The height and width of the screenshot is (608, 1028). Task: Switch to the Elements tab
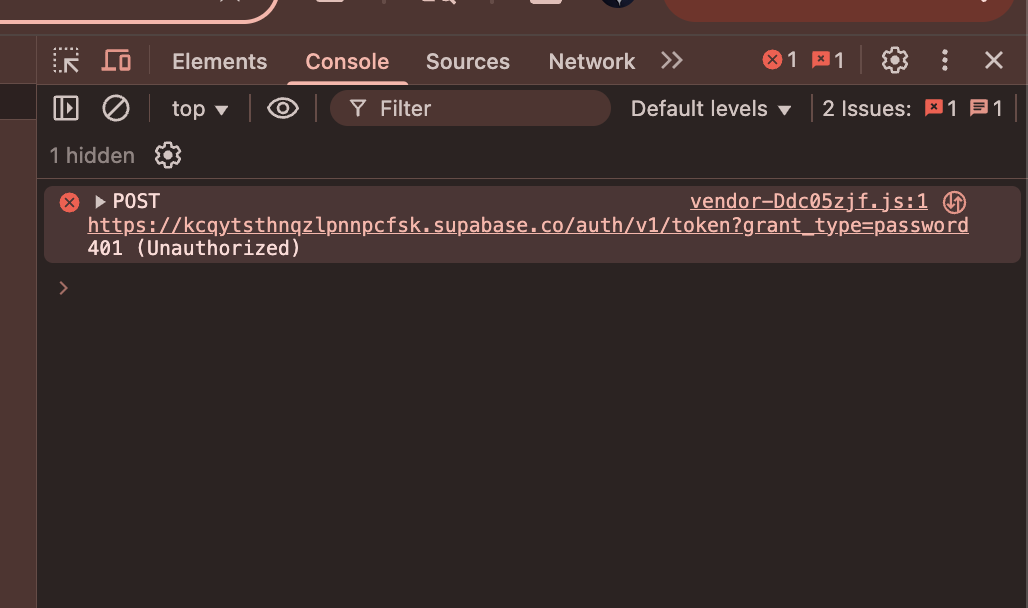tap(220, 62)
